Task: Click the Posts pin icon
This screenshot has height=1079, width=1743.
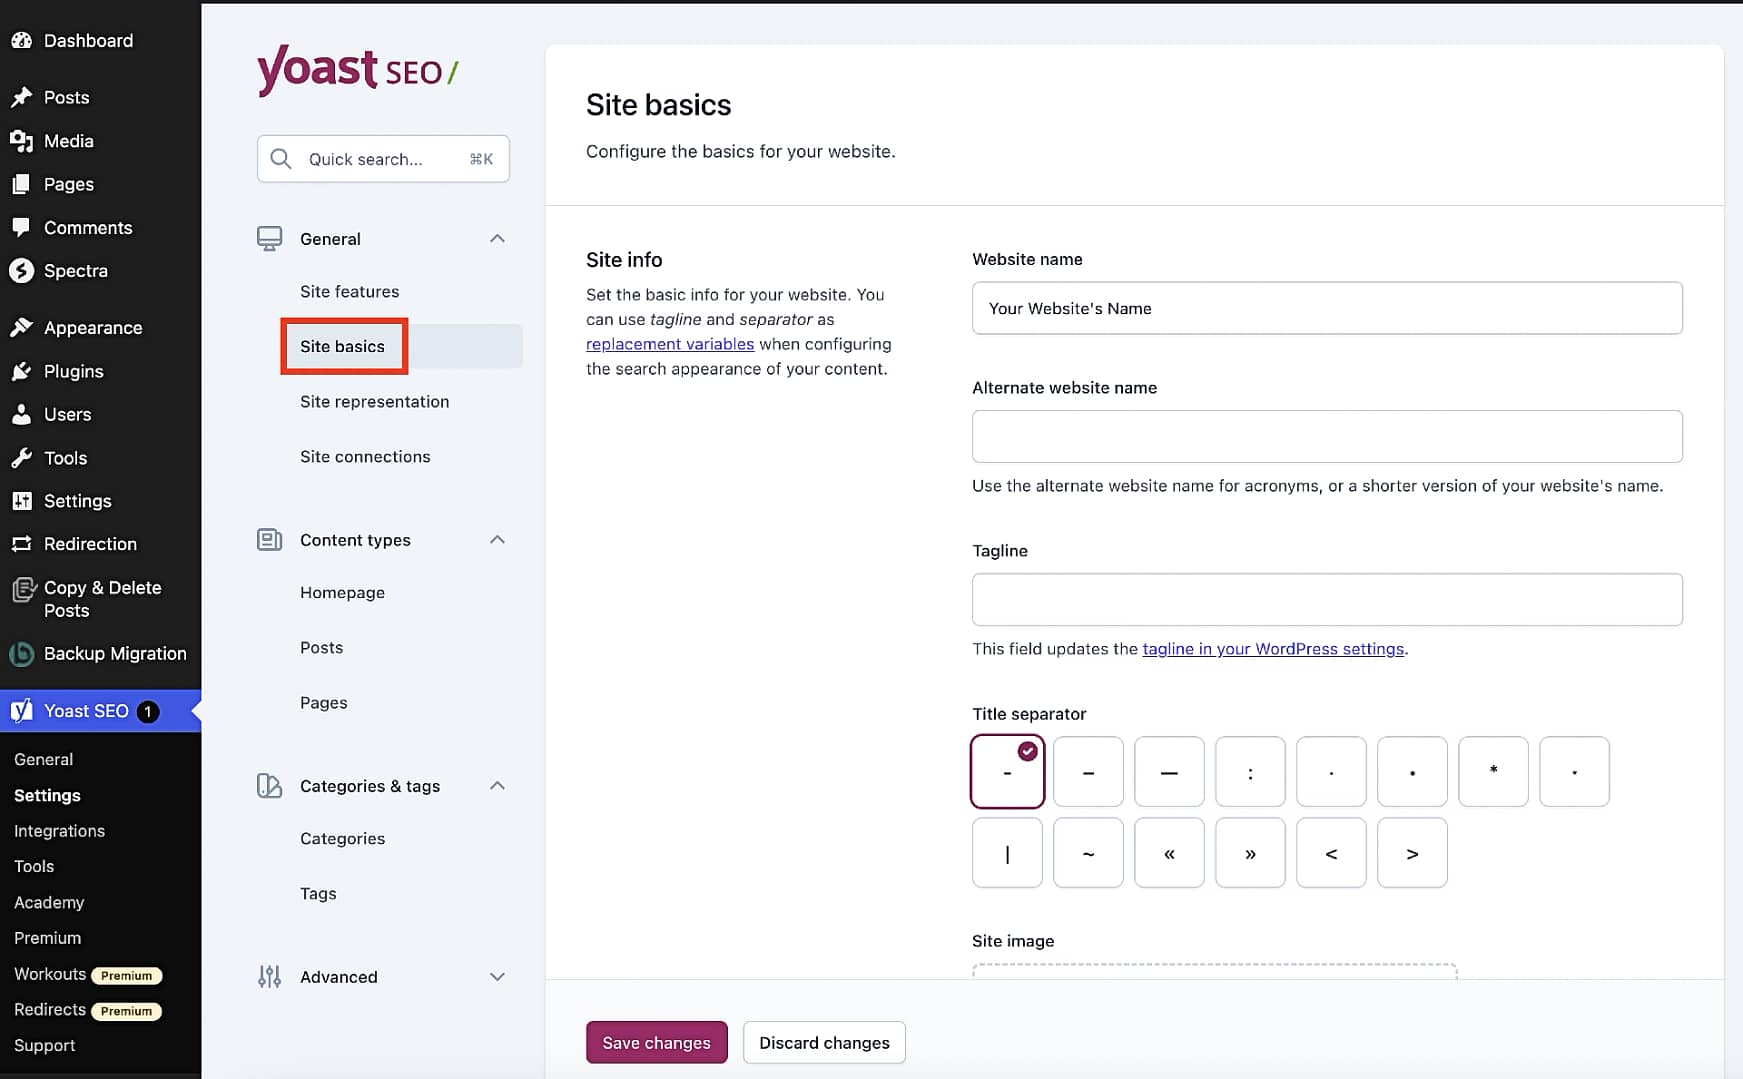Action: click(21, 97)
